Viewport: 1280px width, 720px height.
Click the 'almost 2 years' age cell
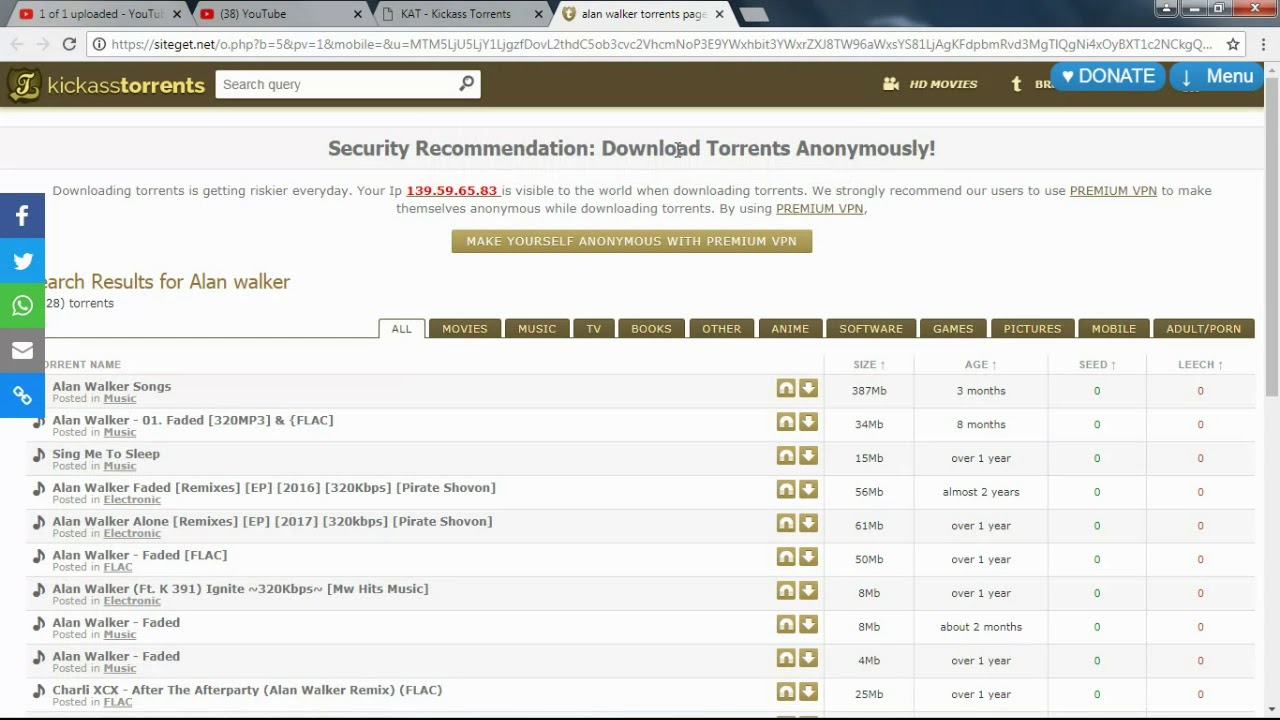(981, 492)
